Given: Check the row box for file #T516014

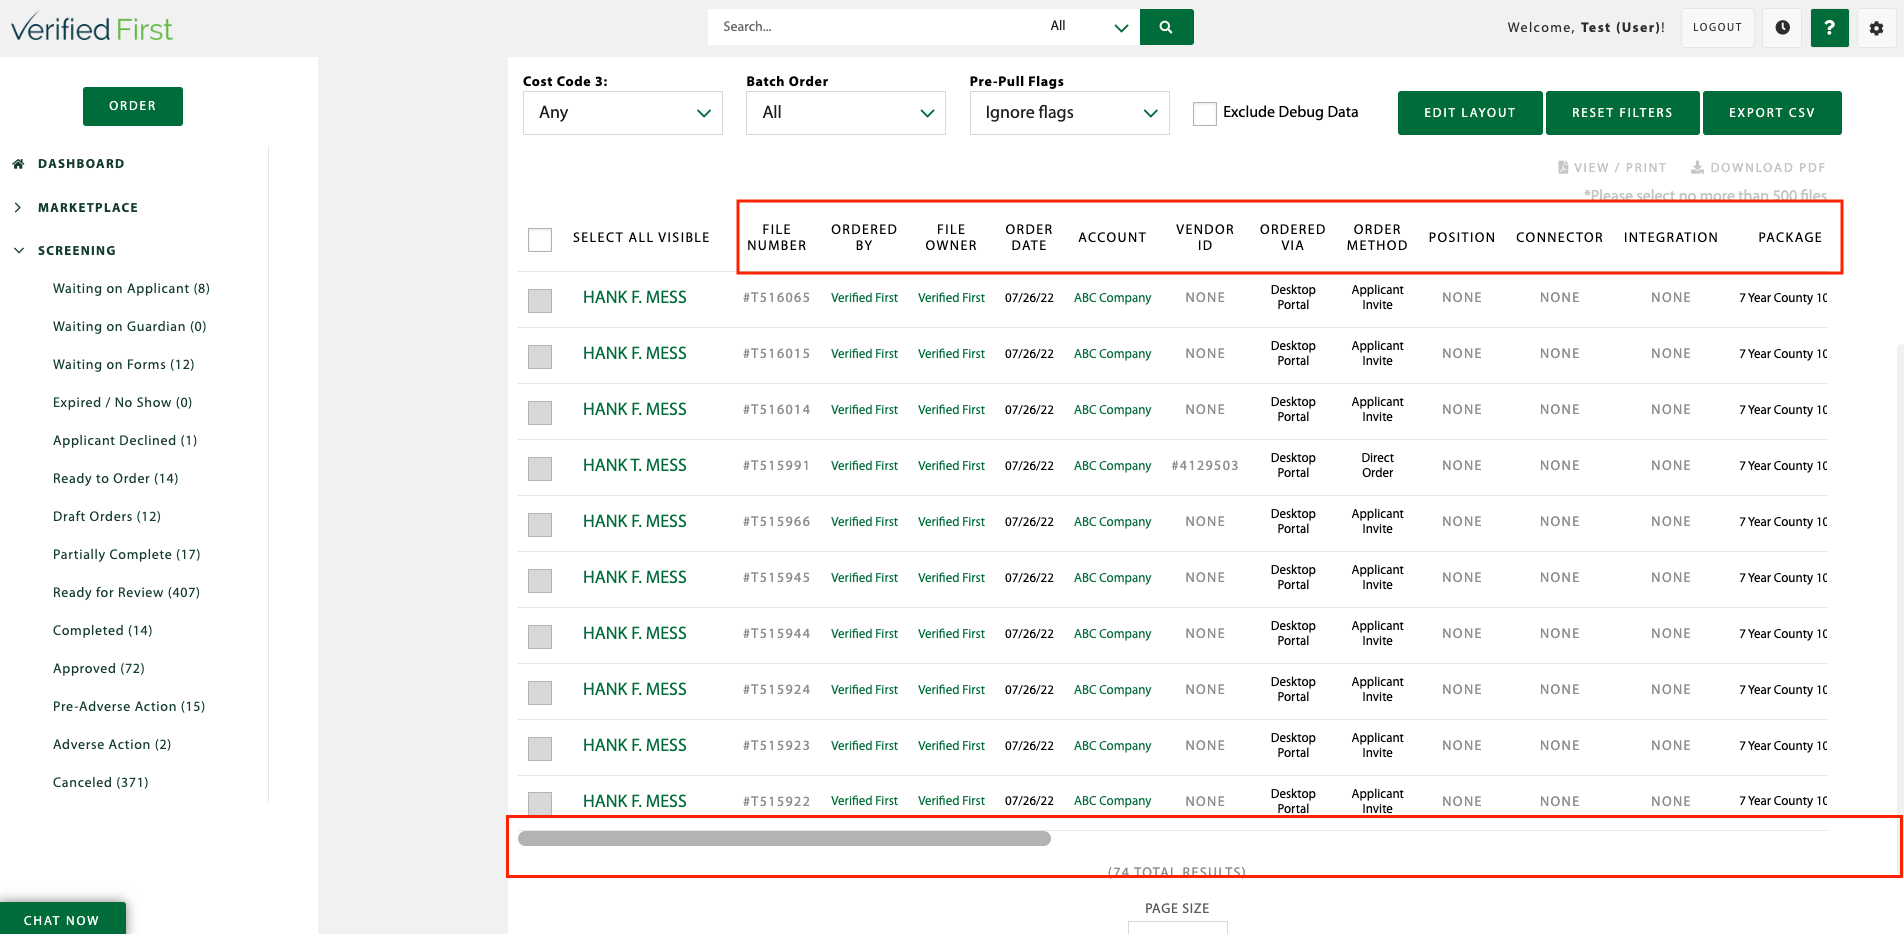Looking at the screenshot, I should tap(540, 412).
